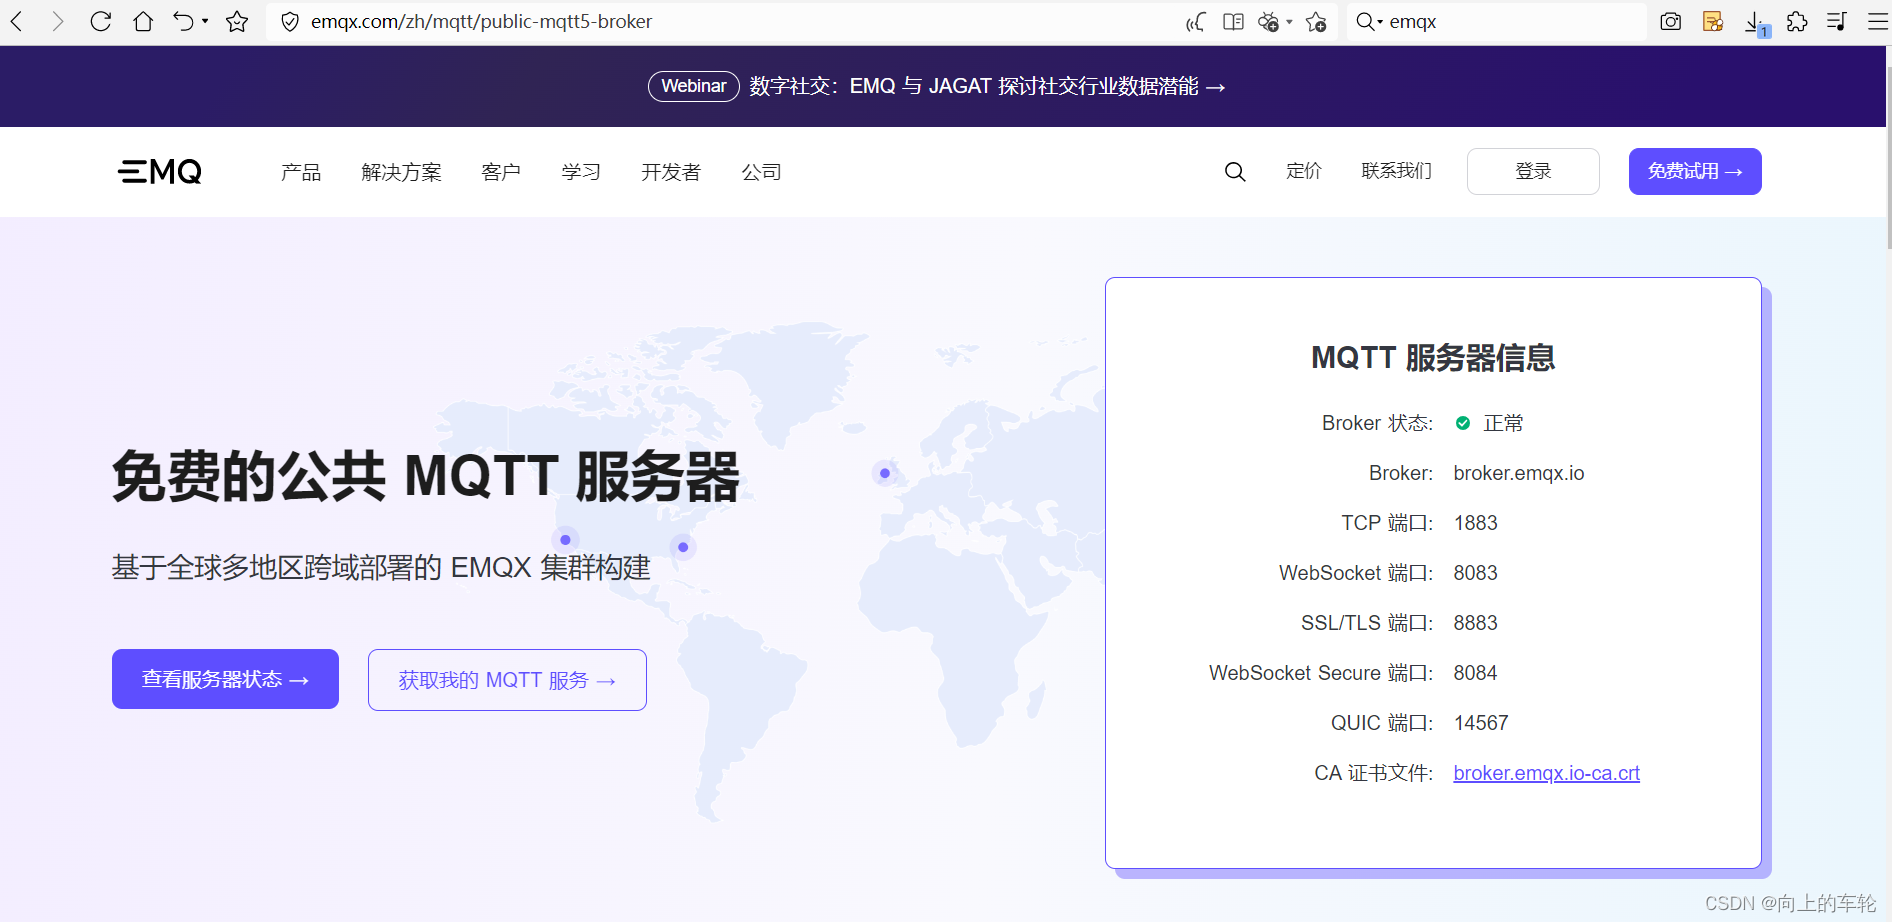Screen dimensions: 1892x922
Task: Toggle reader mode book icon
Action: click(1233, 22)
